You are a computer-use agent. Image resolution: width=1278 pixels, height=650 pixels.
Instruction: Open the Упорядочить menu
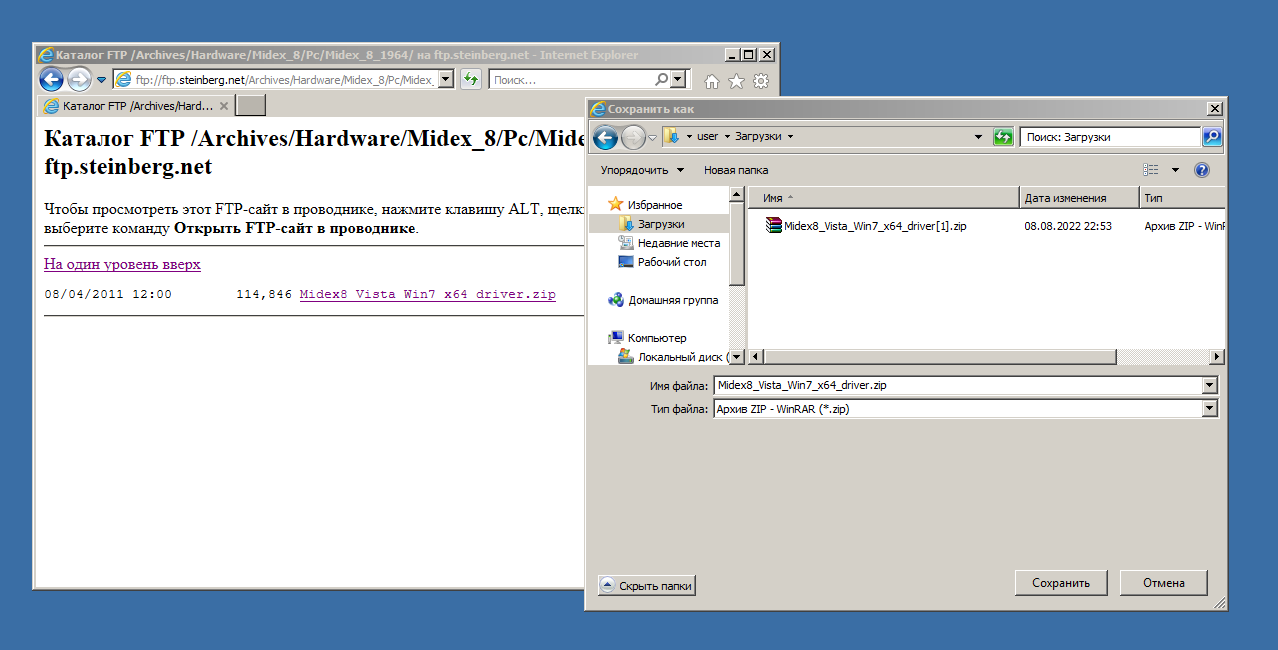point(642,170)
